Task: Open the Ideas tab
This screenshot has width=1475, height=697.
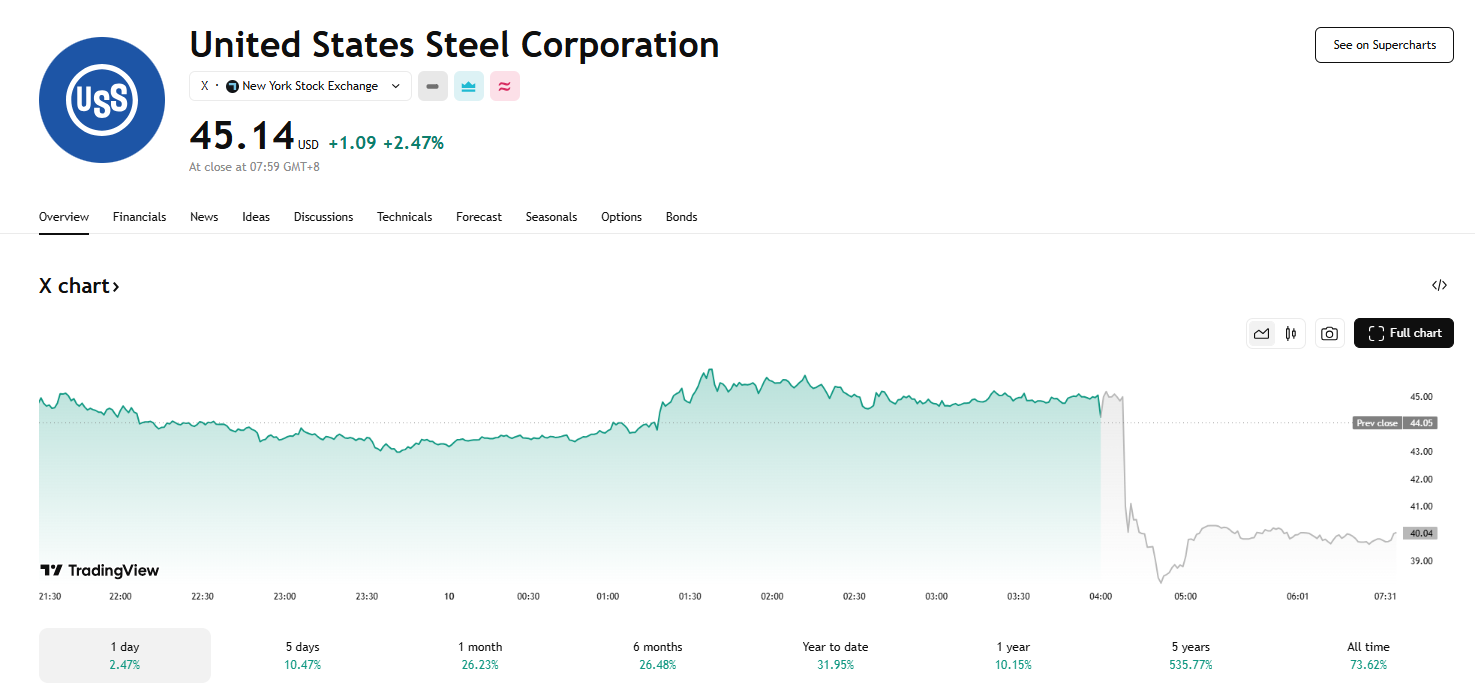Action: (x=256, y=217)
